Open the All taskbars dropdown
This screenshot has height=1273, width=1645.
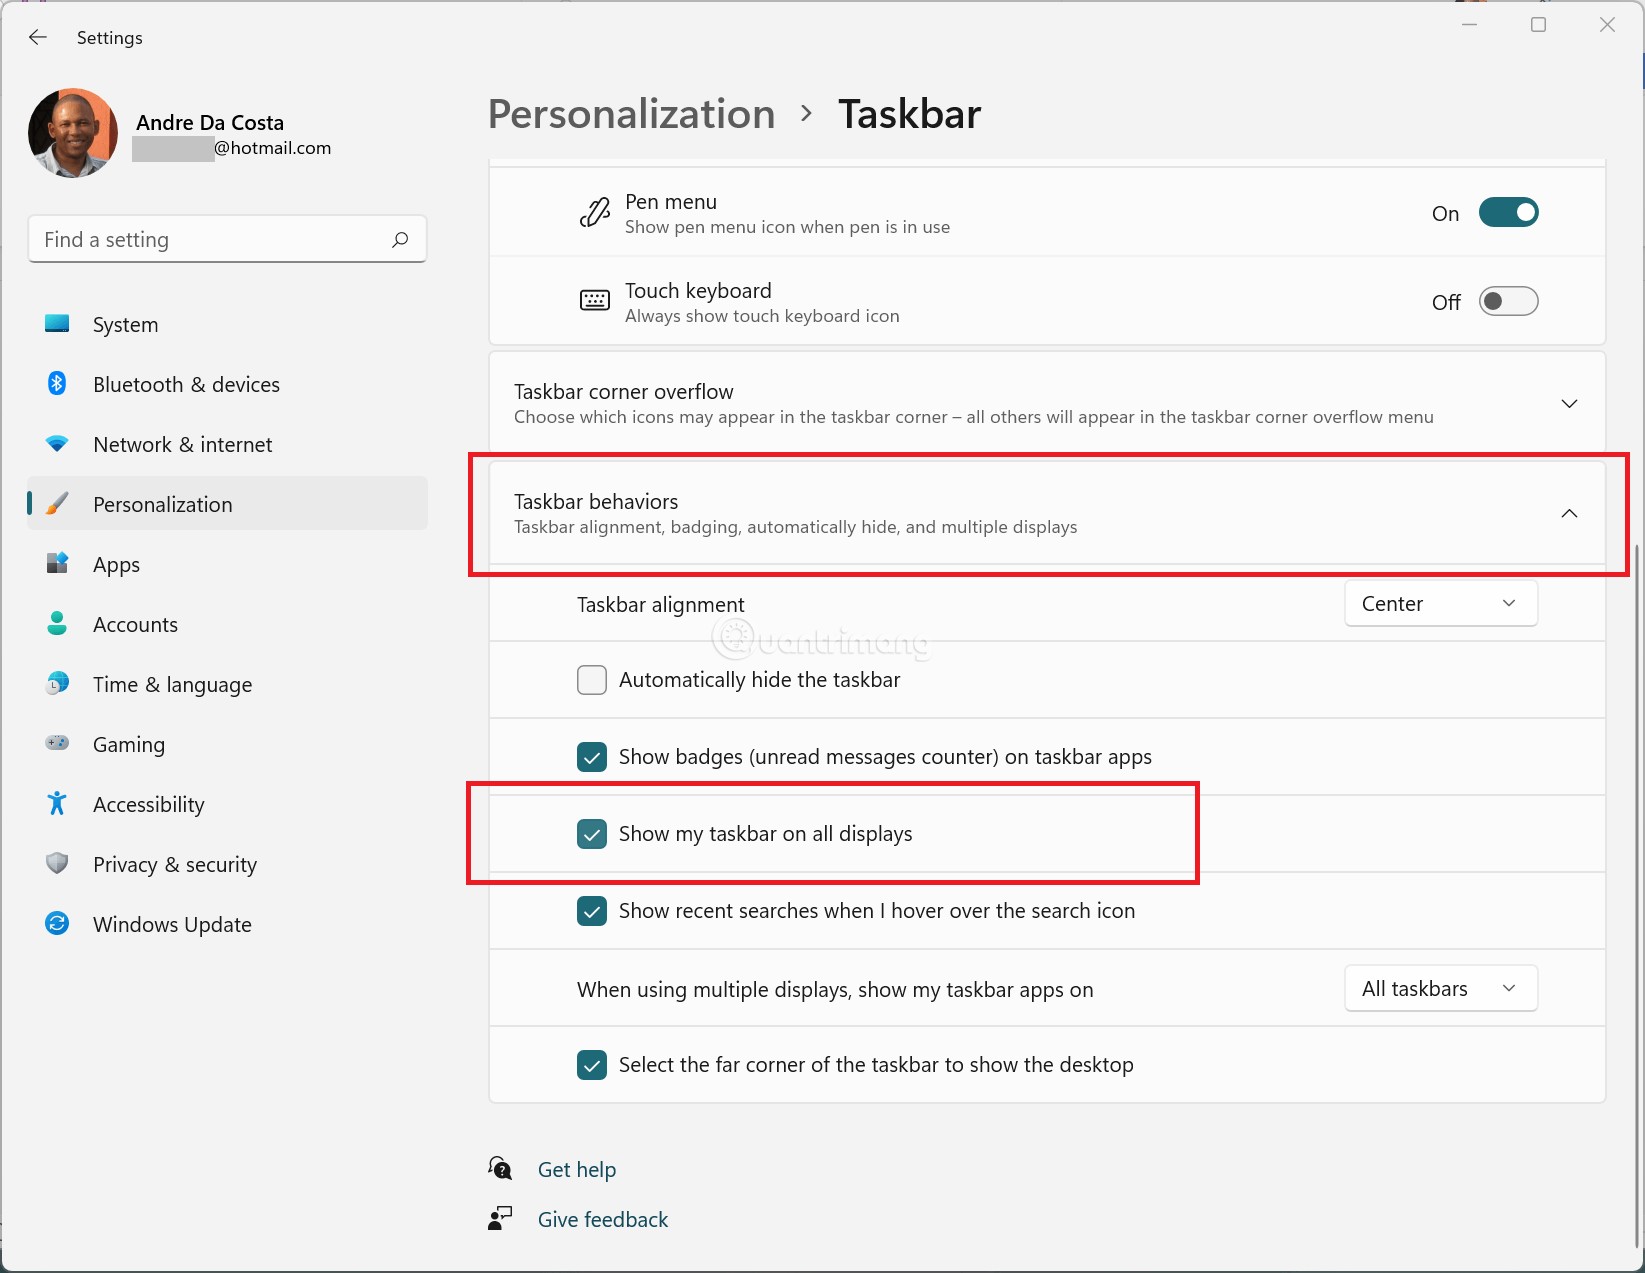coord(1440,988)
